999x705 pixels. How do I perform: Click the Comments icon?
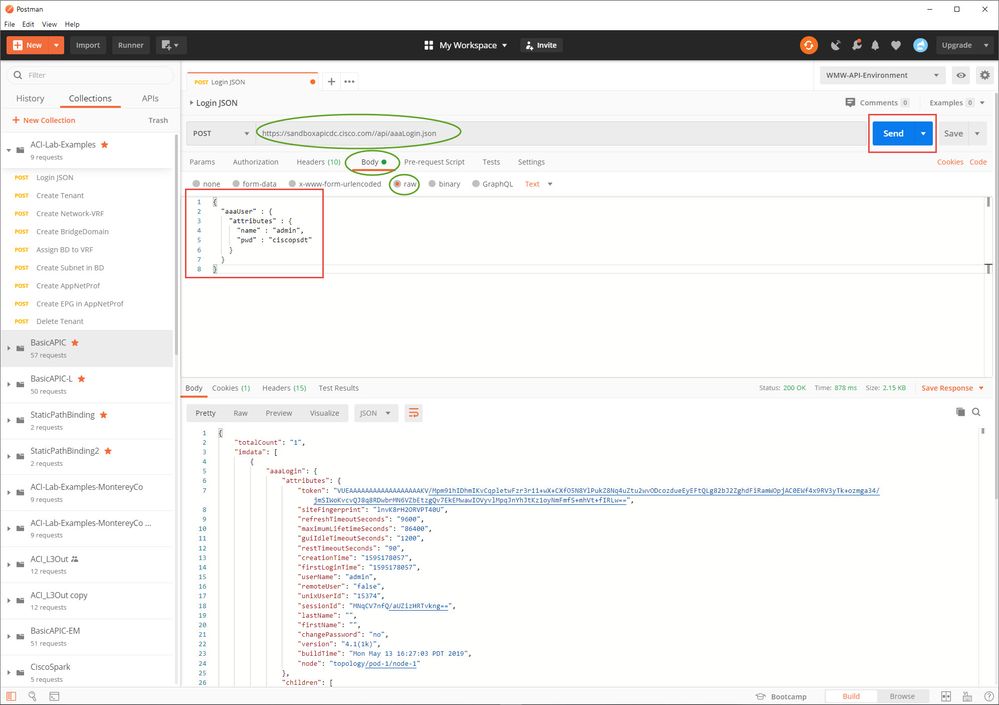[850, 103]
